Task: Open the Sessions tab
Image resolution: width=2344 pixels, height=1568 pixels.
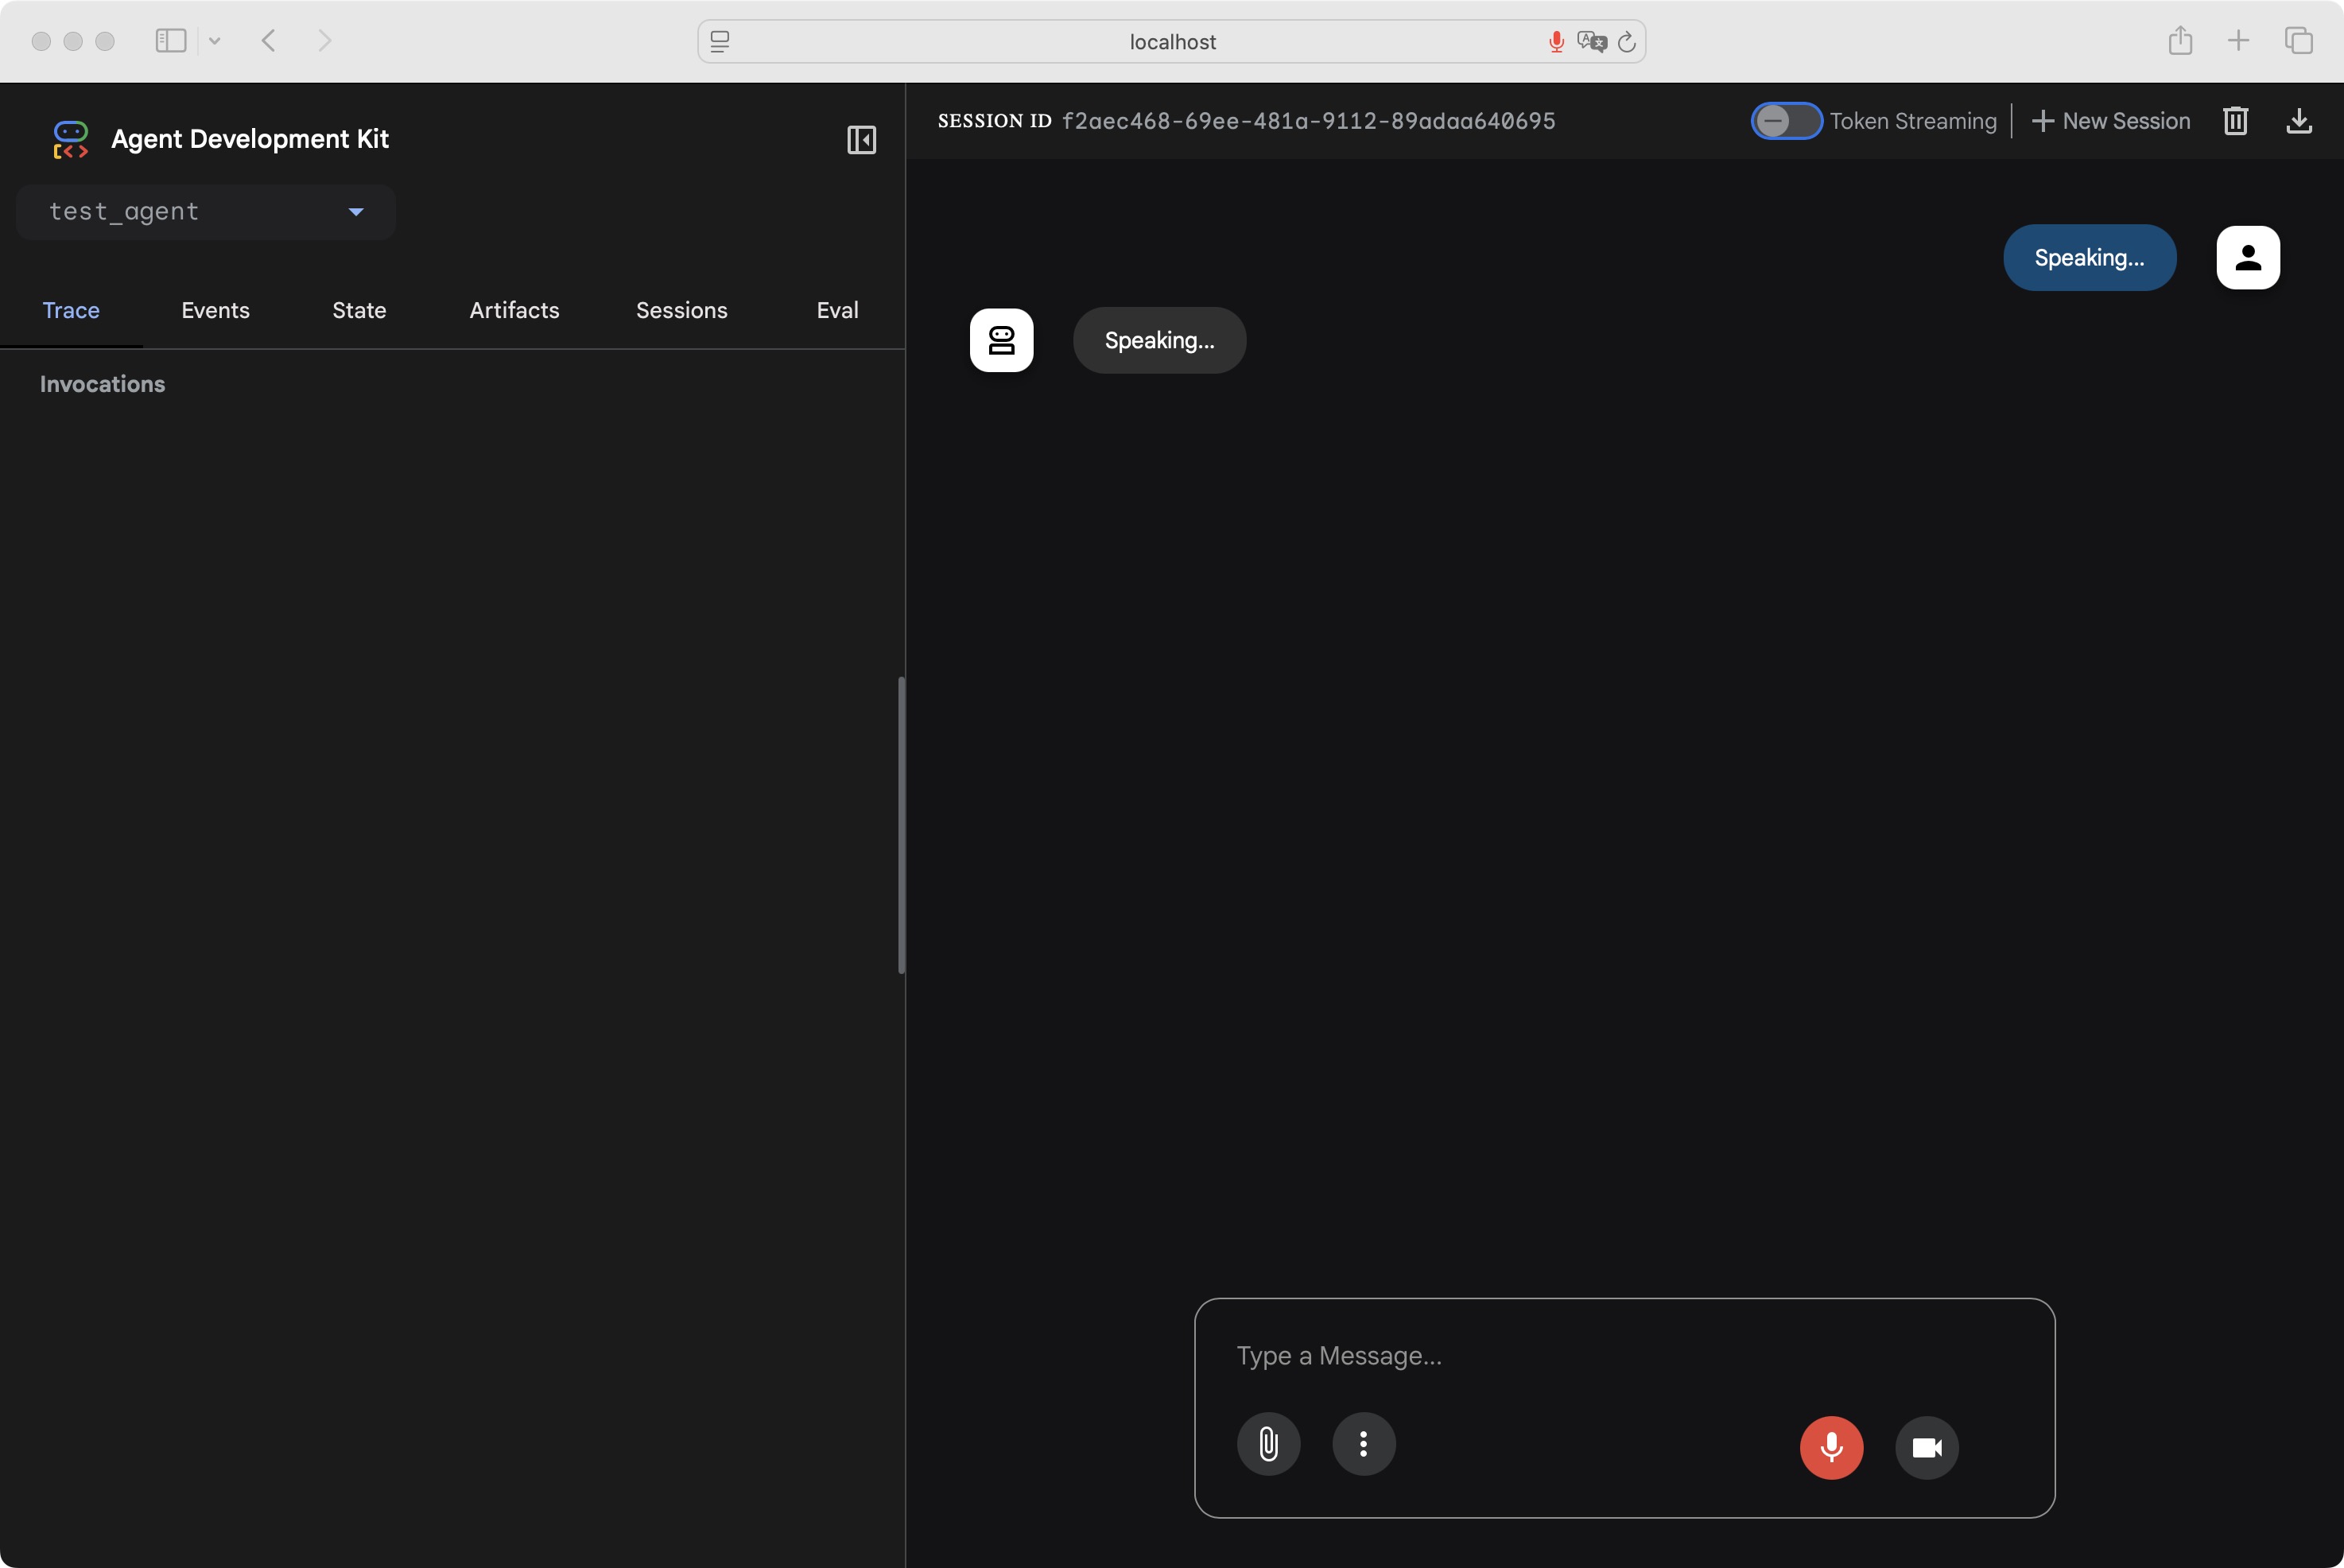Action: [x=681, y=310]
